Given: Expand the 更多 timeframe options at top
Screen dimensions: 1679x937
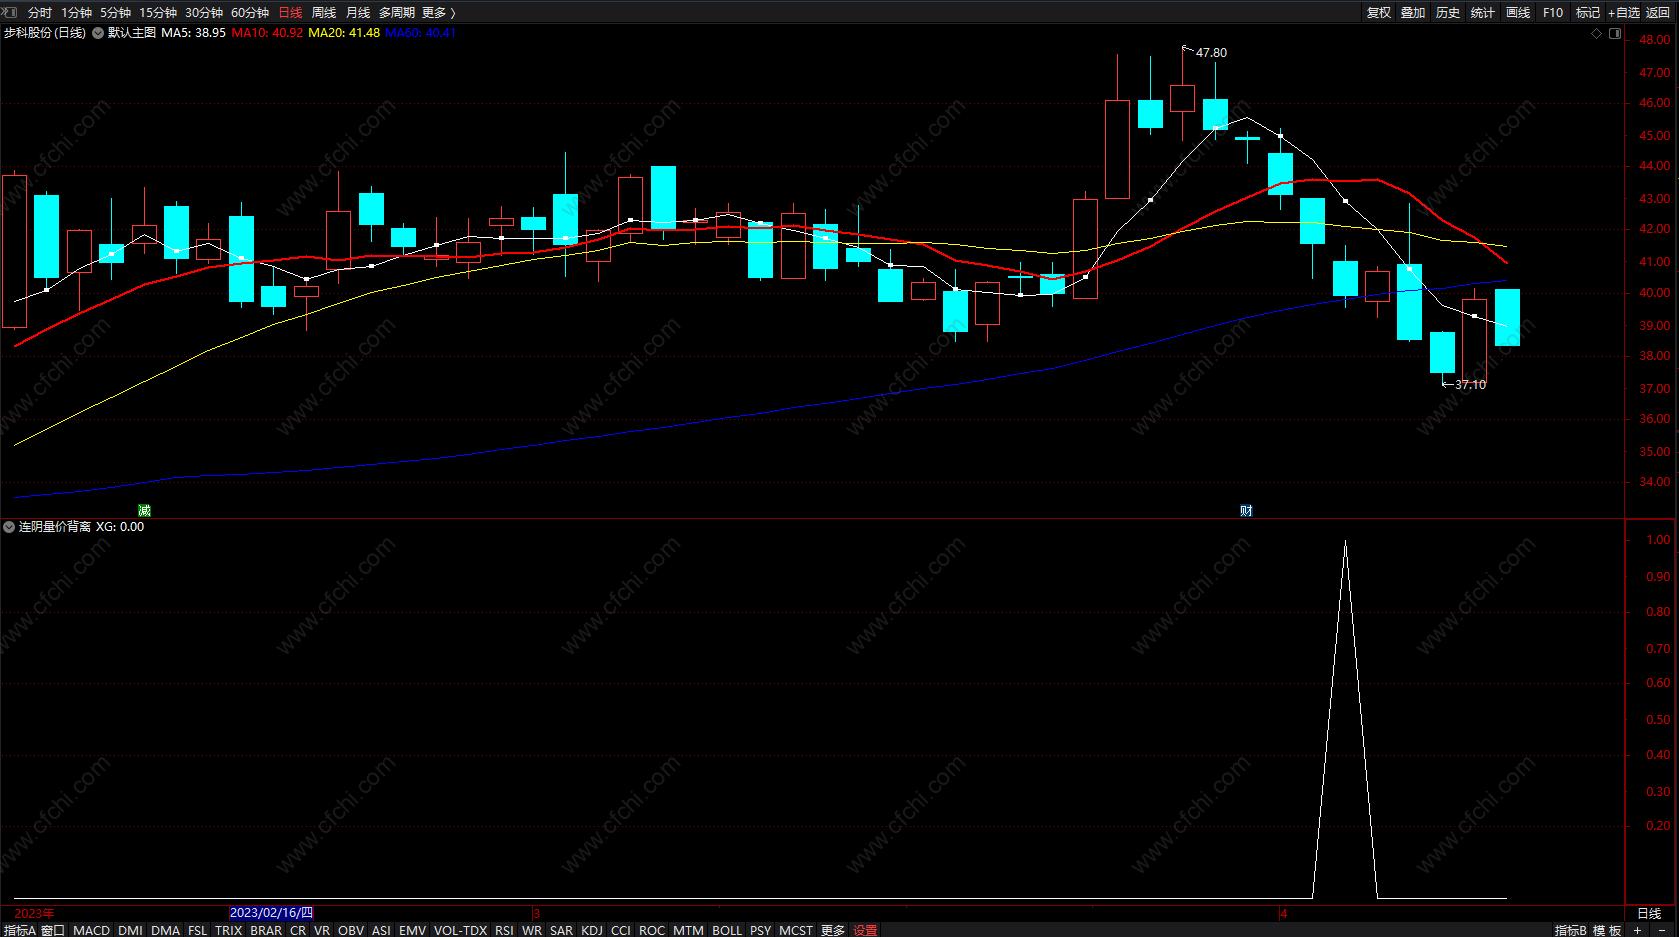Looking at the screenshot, I should pos(438,13).
